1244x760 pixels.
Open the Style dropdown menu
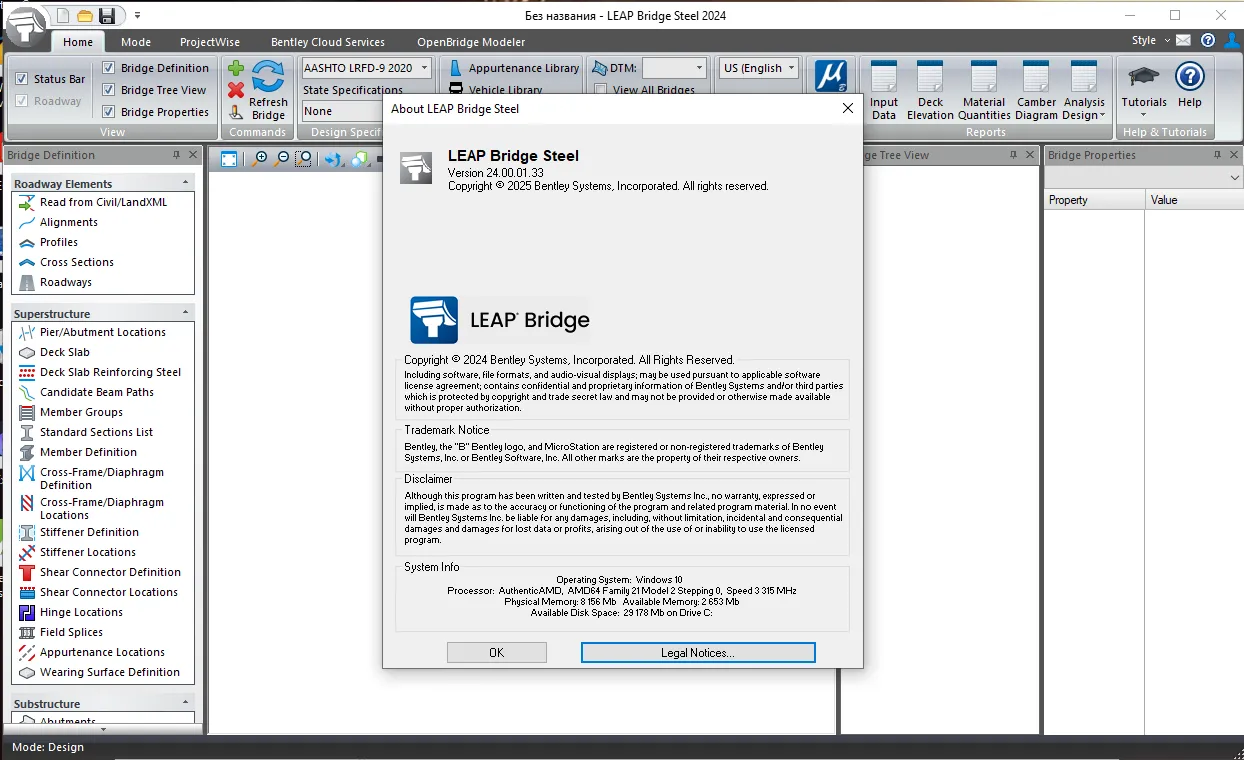(x=1150, y=41)
